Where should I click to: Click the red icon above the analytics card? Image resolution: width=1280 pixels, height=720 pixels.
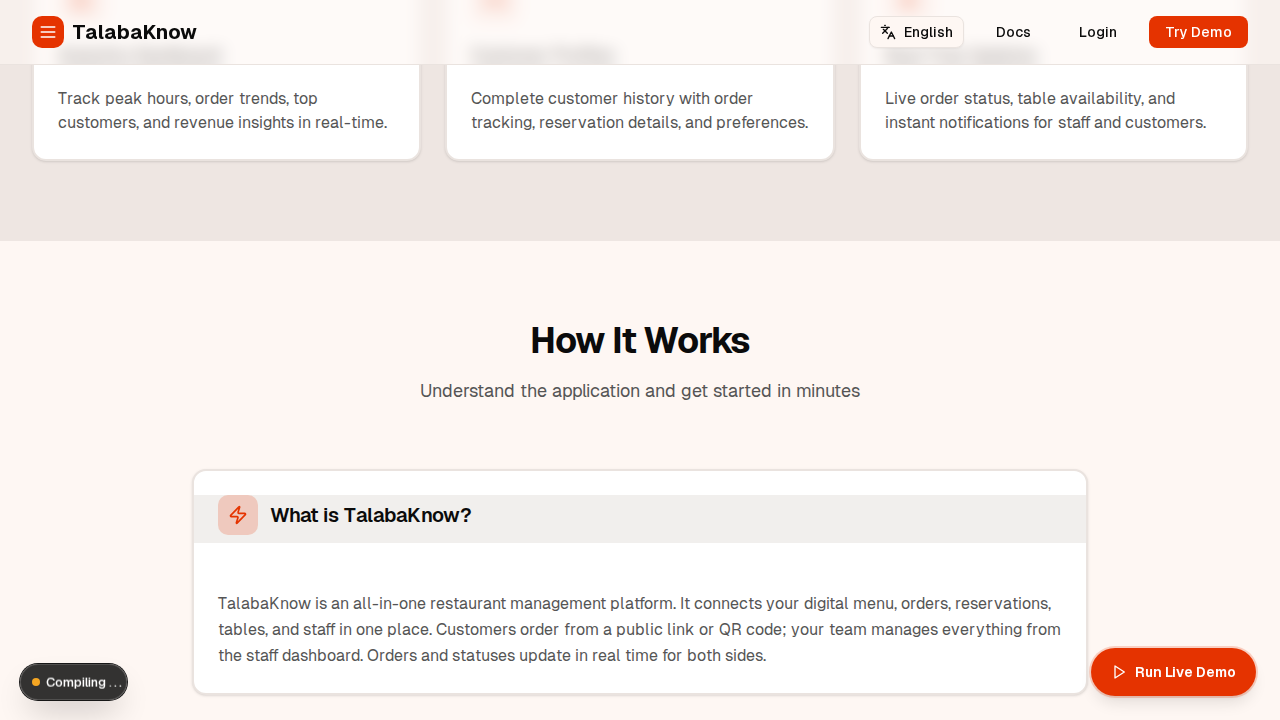pyautogui.click(x=80, y=6)
